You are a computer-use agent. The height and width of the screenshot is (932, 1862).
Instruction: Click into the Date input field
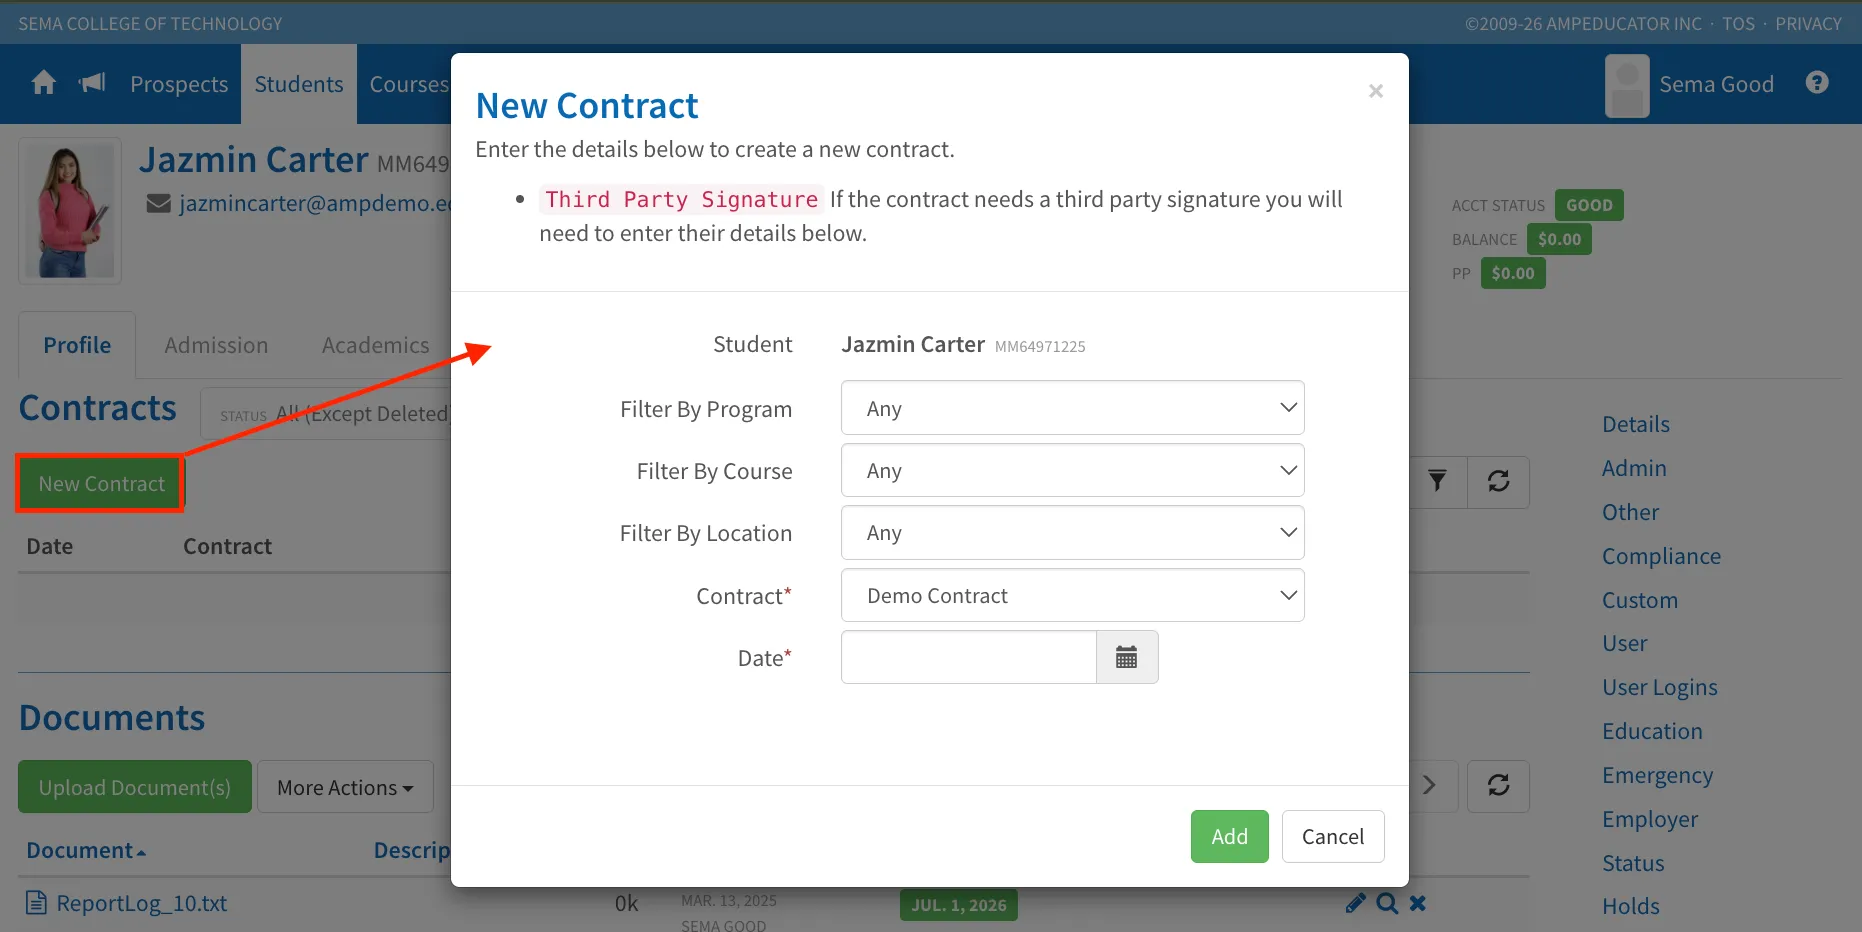click(x=969, y=657)
